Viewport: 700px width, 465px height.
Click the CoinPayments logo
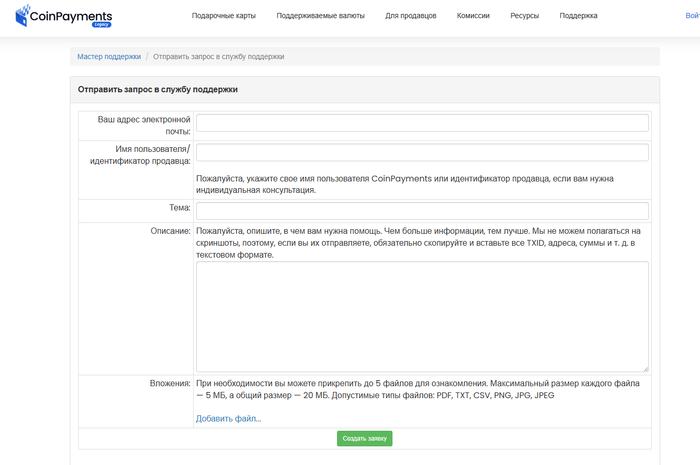point(63,16)
